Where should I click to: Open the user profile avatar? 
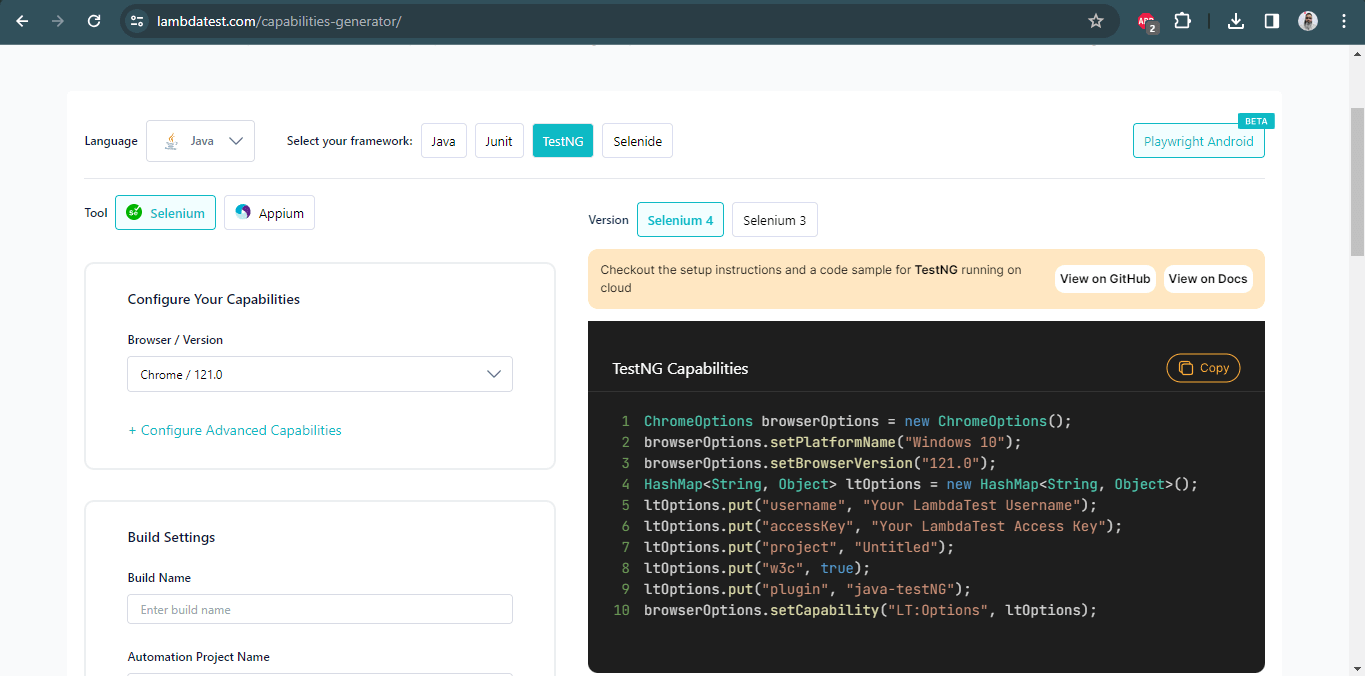point(1308,21)
